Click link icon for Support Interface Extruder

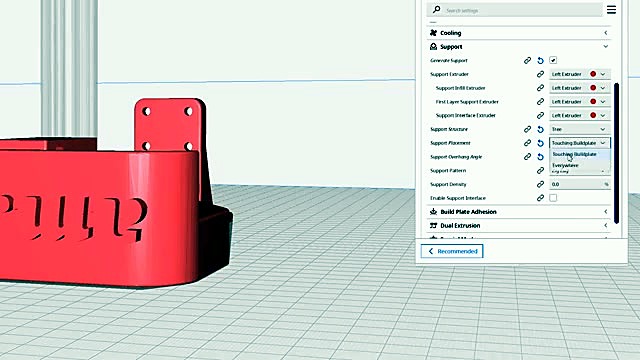point(540,116)
